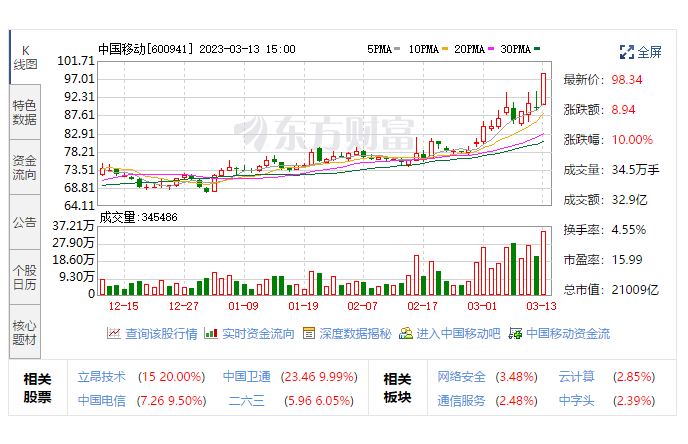This screenshot has width=688, height=444.
Task: Open fullscreen chart via 全屏 icon
Action: point(627,52)
